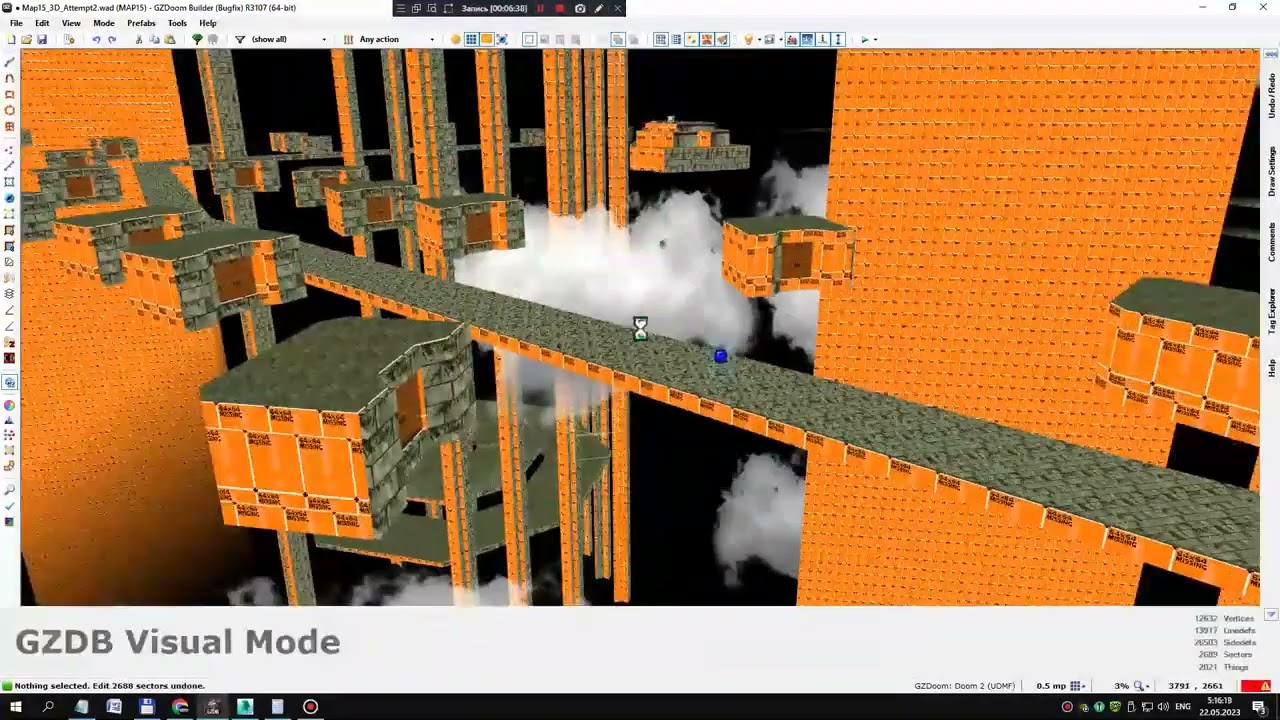Click the filter funnel icon
1280x720 pixels.
(x=240, y=39)
